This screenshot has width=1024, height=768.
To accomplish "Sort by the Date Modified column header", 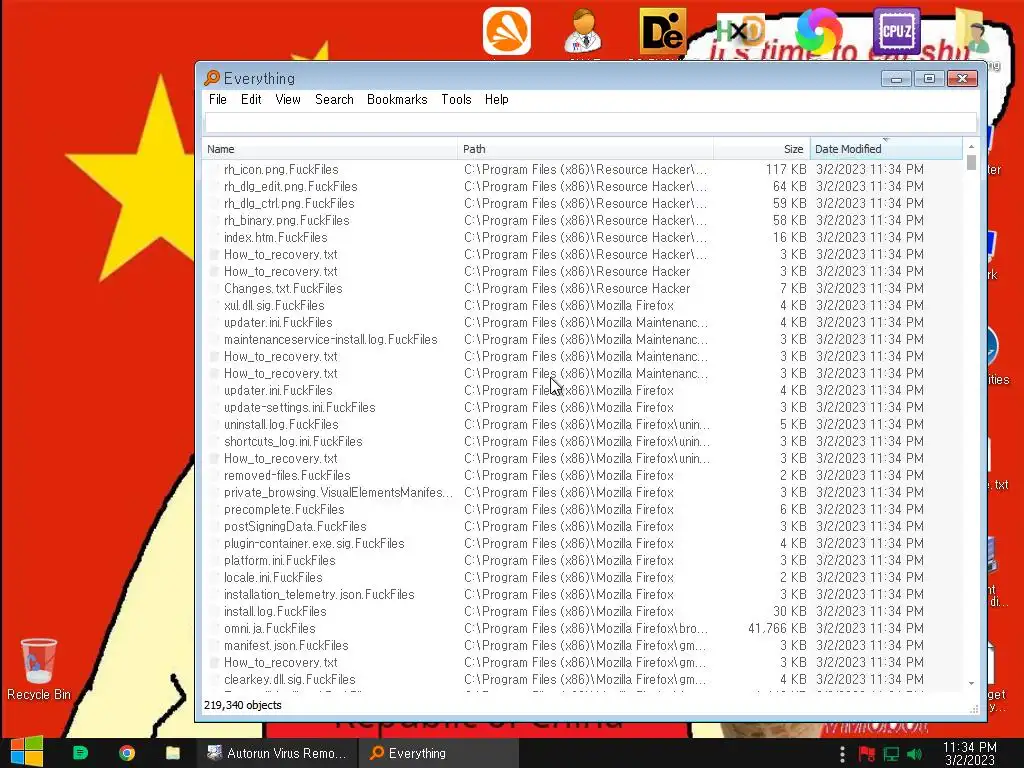I will [886, 149].
